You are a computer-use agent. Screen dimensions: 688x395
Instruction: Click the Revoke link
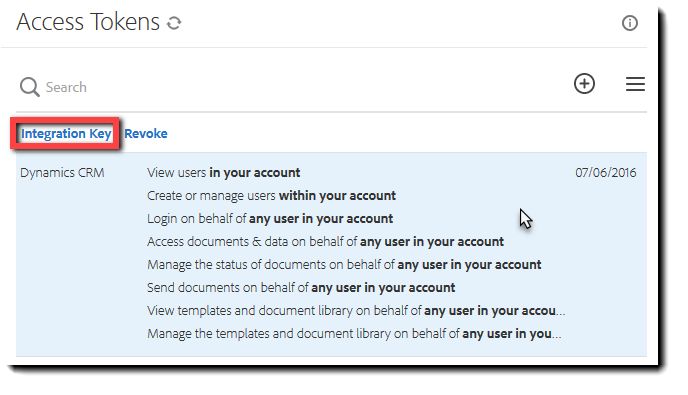pyautogui.click(x=146, y=133)
